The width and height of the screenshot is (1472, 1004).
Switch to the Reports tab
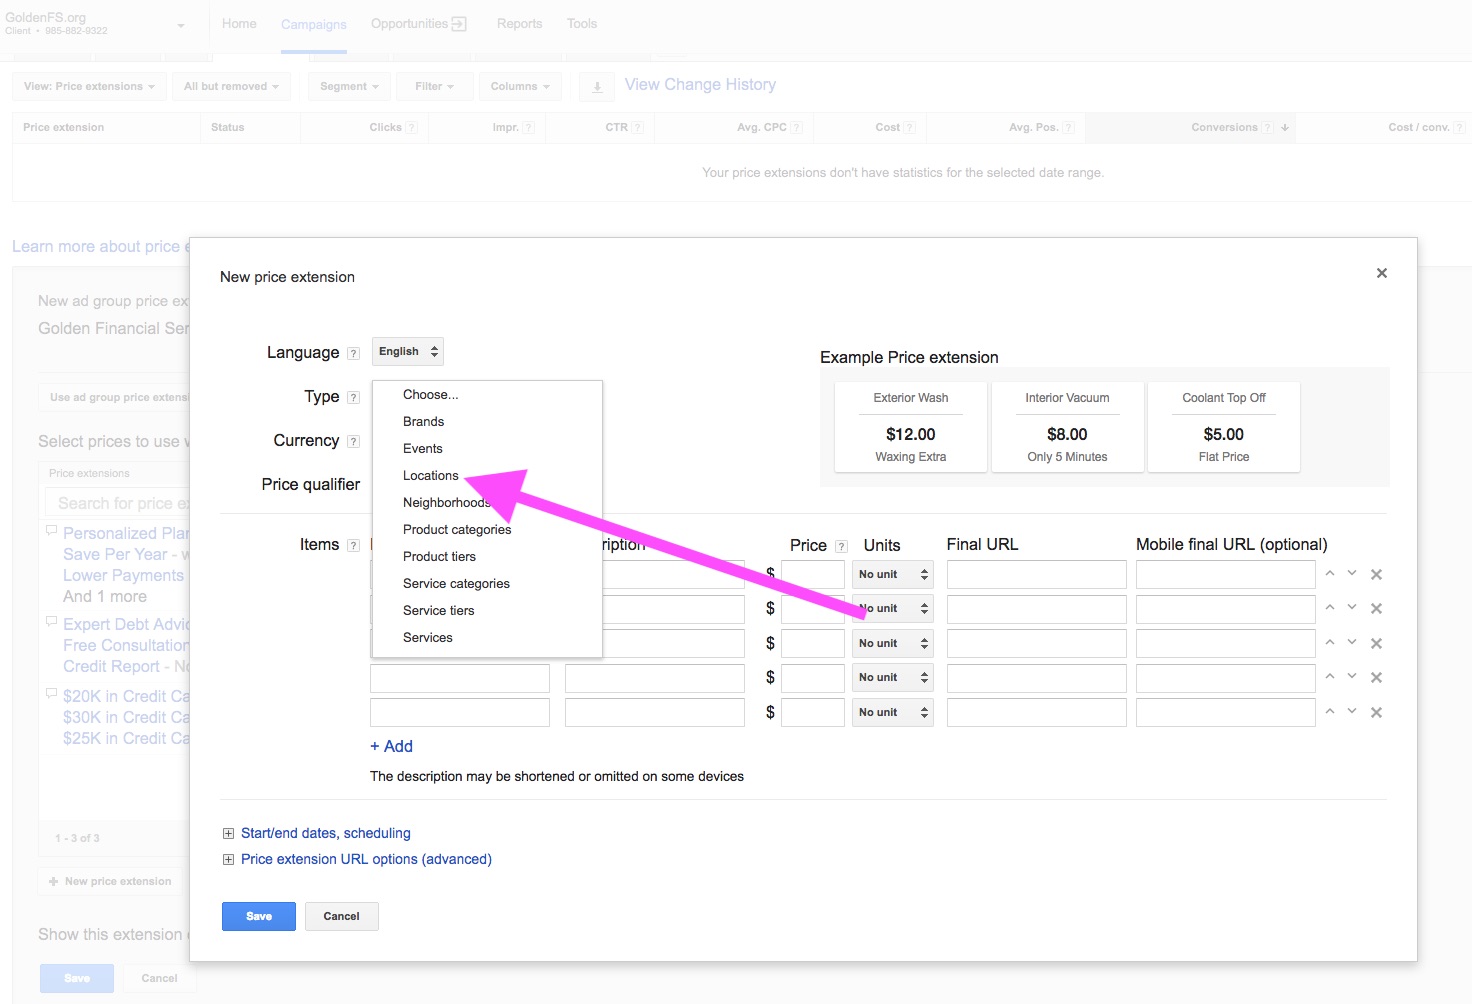(519, 24)
